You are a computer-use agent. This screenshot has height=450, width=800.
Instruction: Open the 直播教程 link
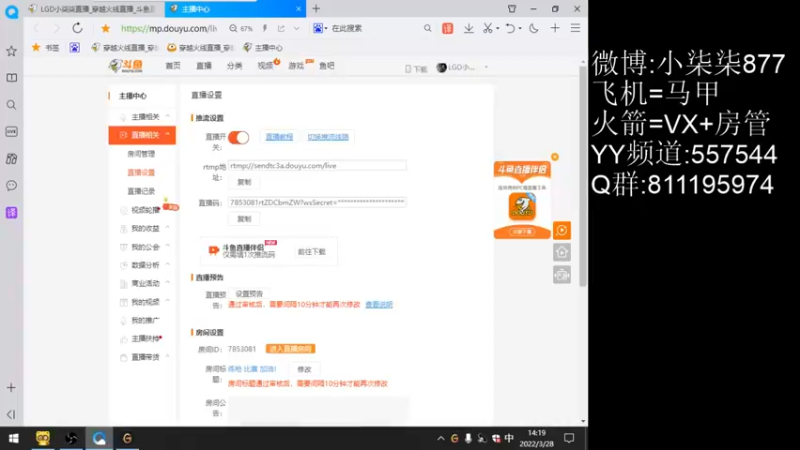(x=279, y=137)
